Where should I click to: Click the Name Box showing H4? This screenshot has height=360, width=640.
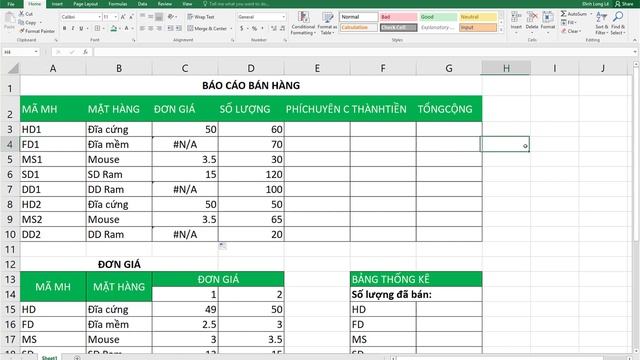[x=20, y=52]
